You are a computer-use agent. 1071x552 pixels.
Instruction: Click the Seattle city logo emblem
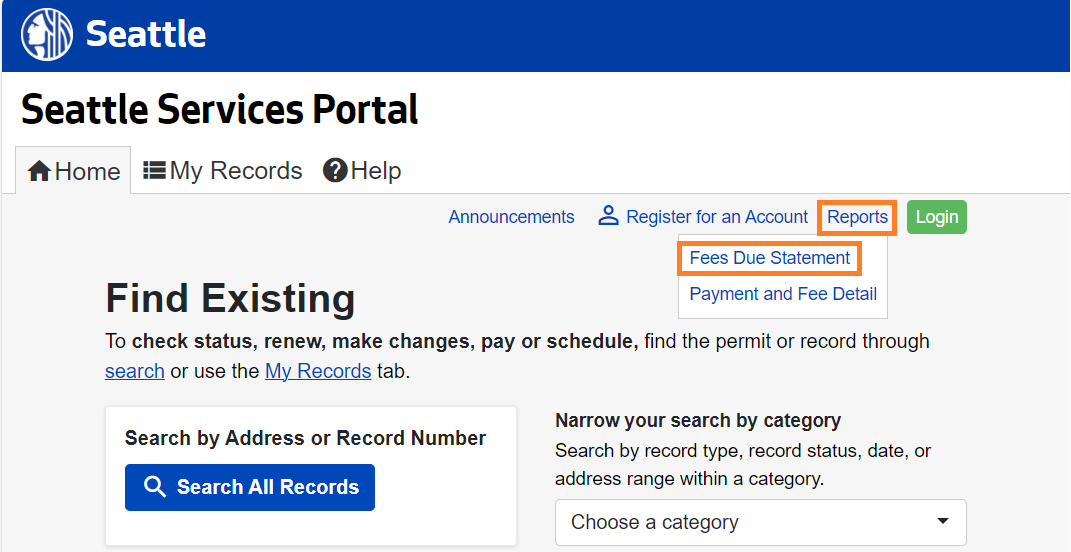click(x=47, y=35)
